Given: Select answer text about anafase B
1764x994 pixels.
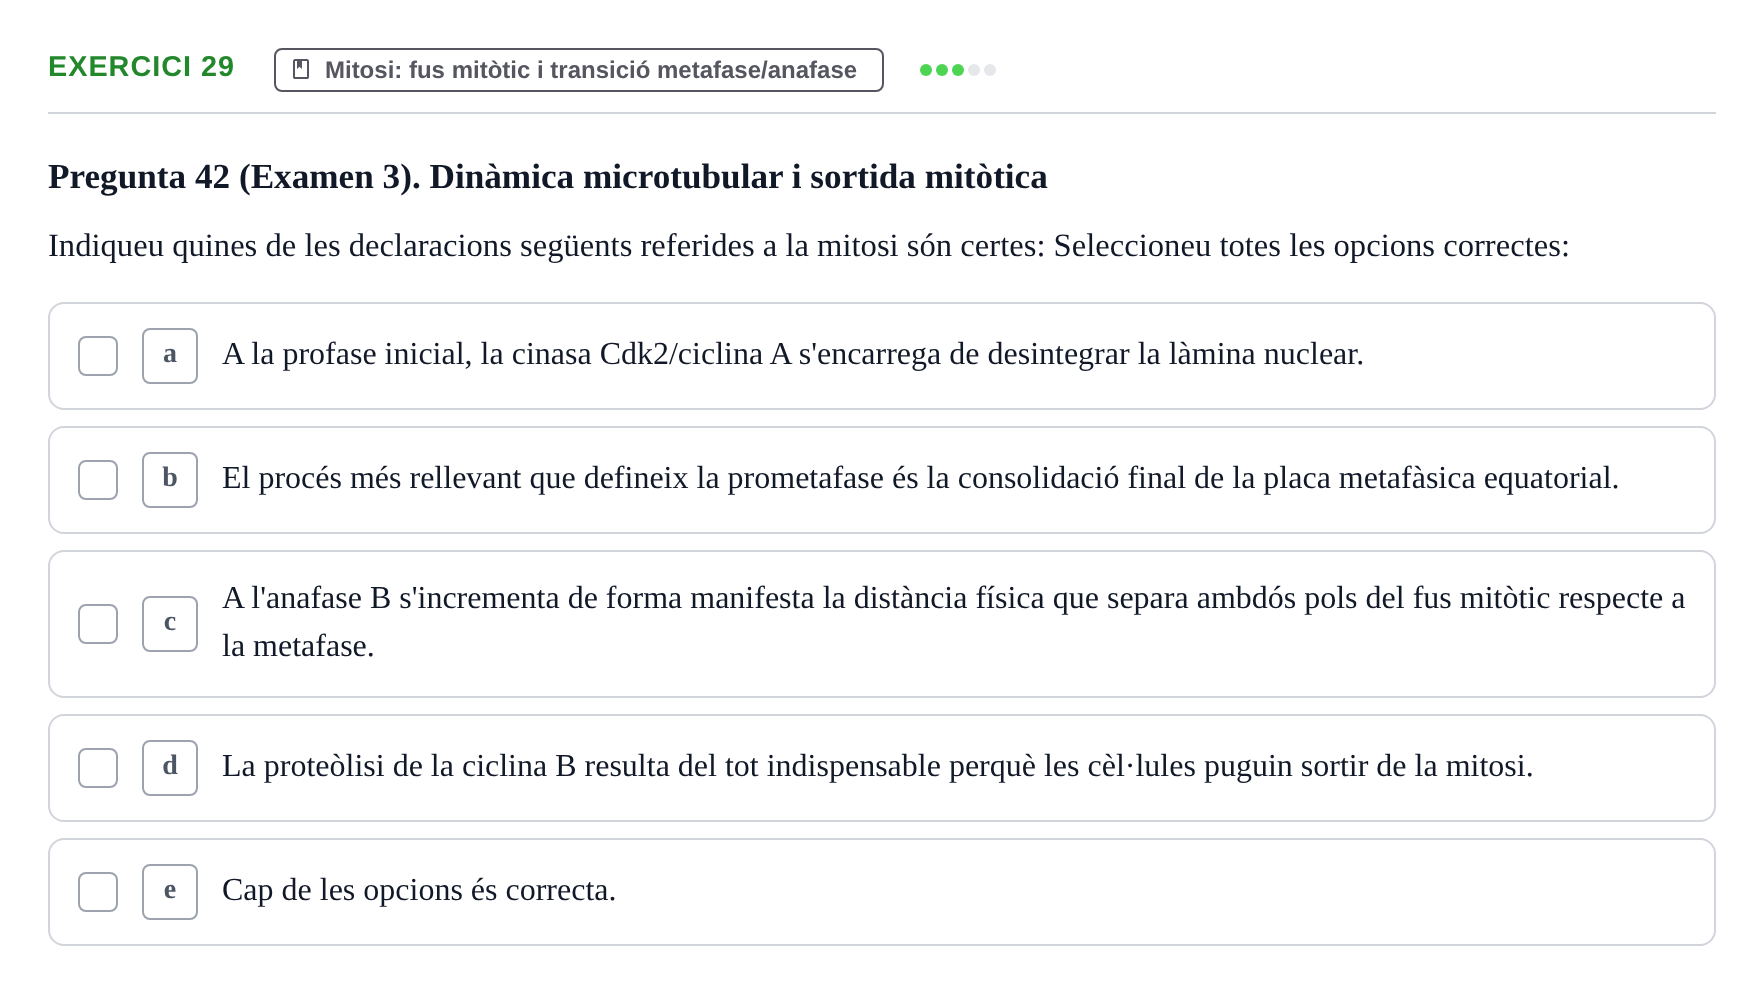Looking at the screenshot, I should (x=954, y=622).
